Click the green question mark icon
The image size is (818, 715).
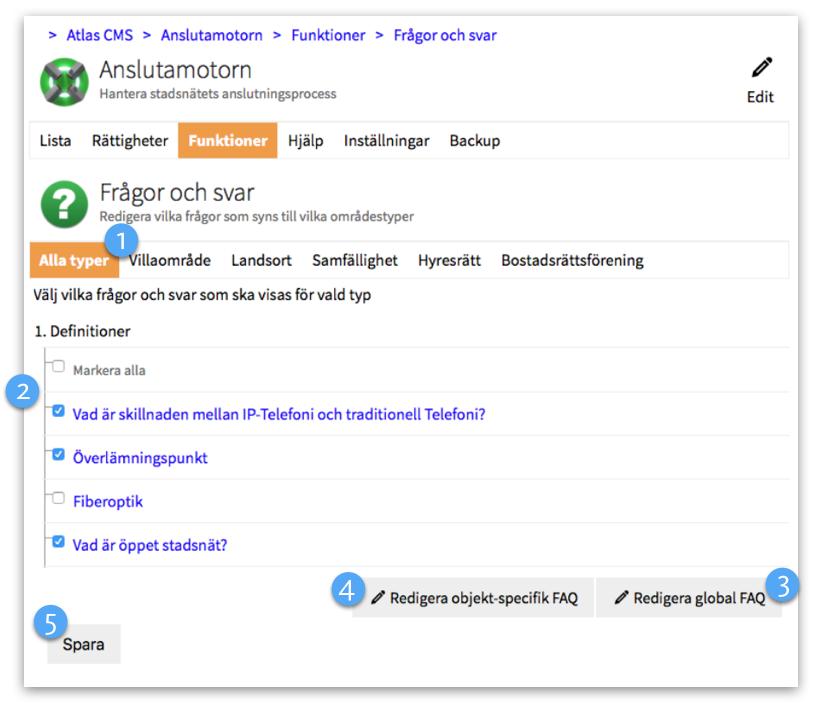tap(64, 203)
